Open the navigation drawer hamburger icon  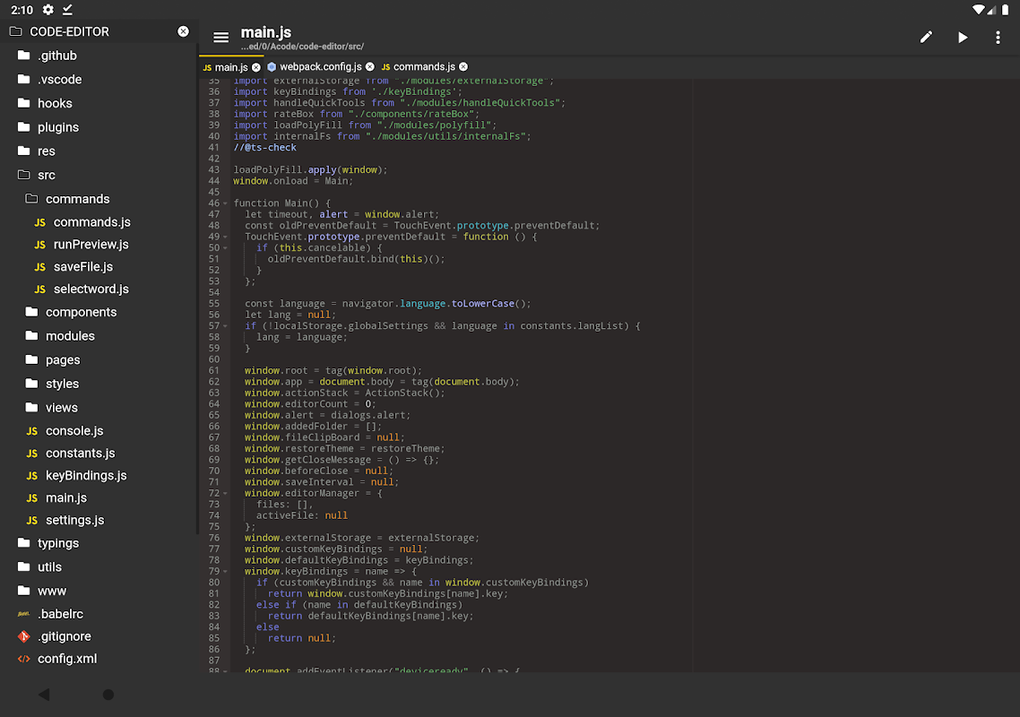pyautogui.click(x=220, y=37)
